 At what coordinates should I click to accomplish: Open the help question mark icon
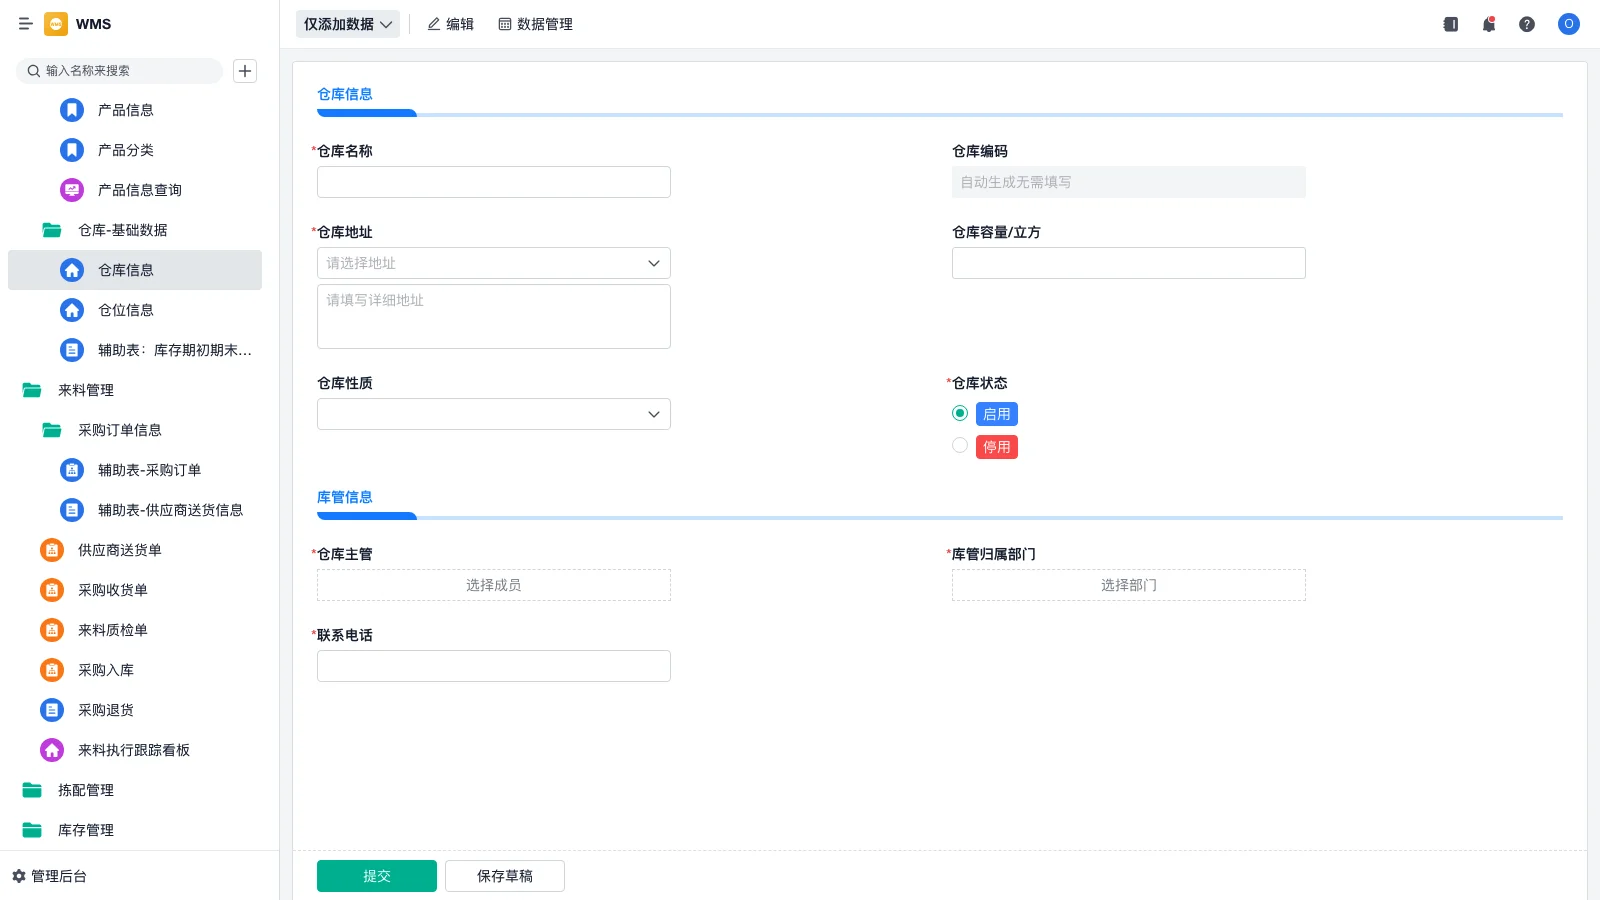(1527, 24)
